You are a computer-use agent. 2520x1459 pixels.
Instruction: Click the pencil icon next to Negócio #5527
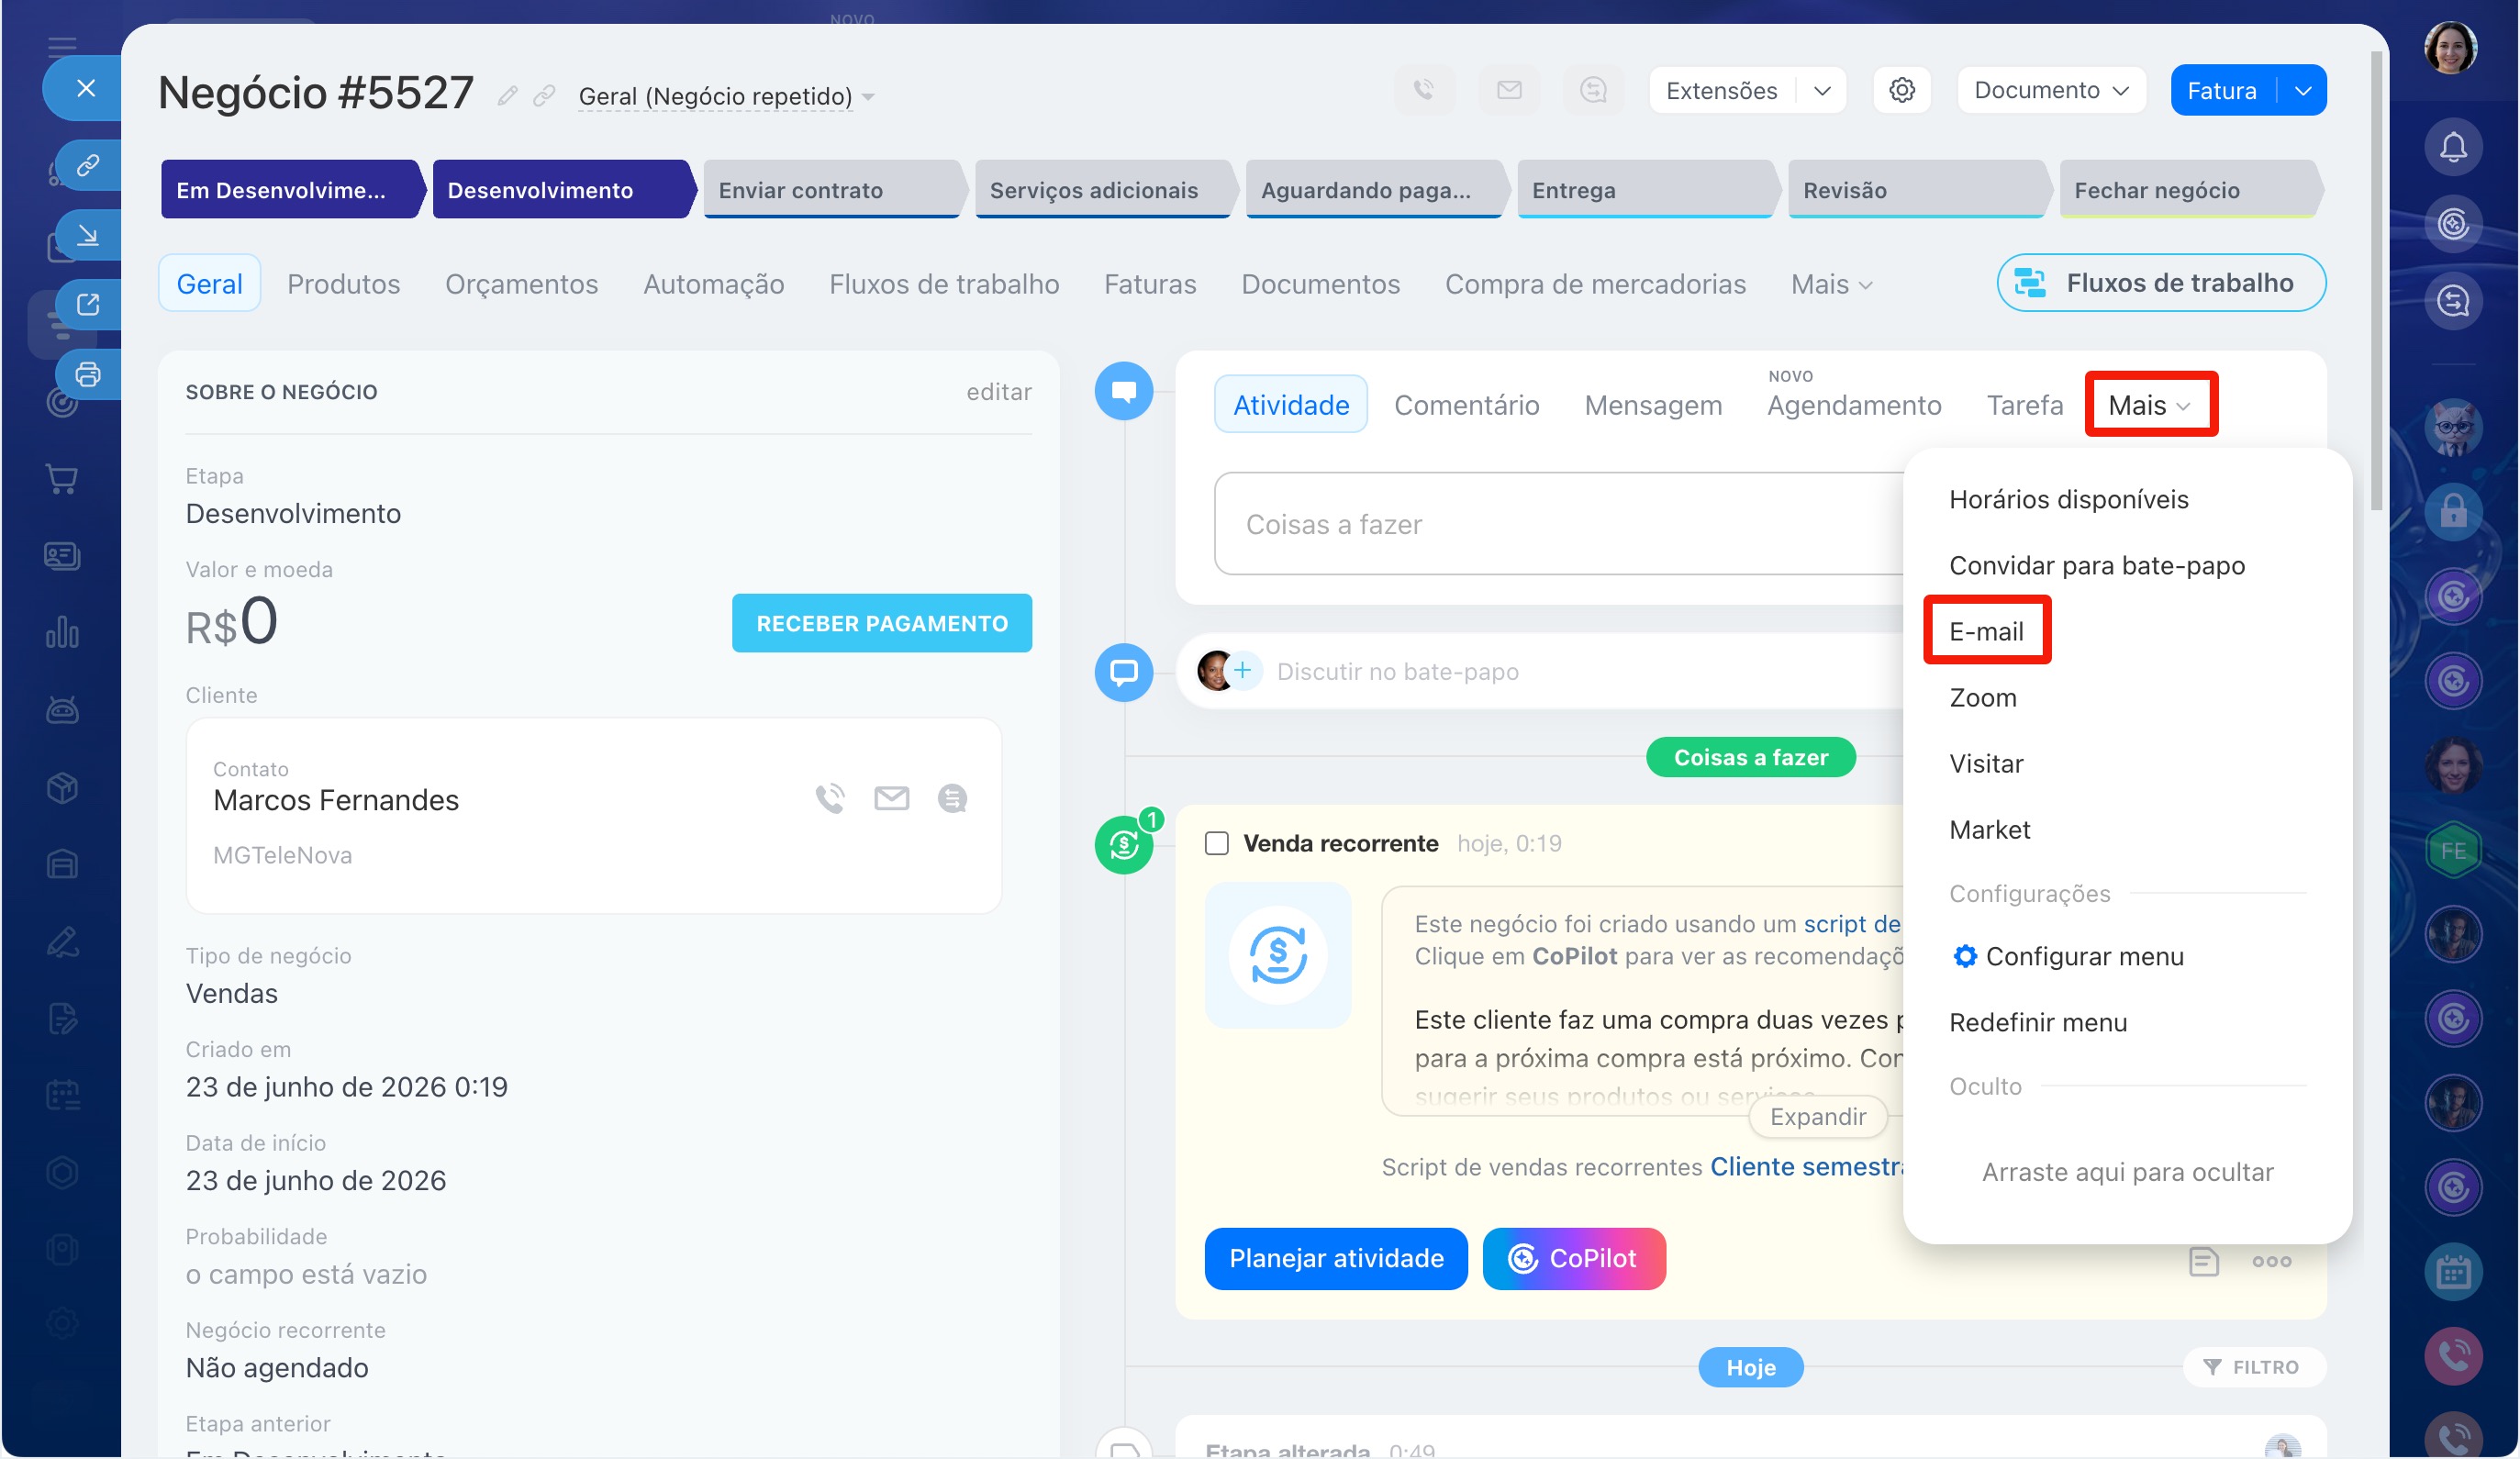click(x=508, y=96)
